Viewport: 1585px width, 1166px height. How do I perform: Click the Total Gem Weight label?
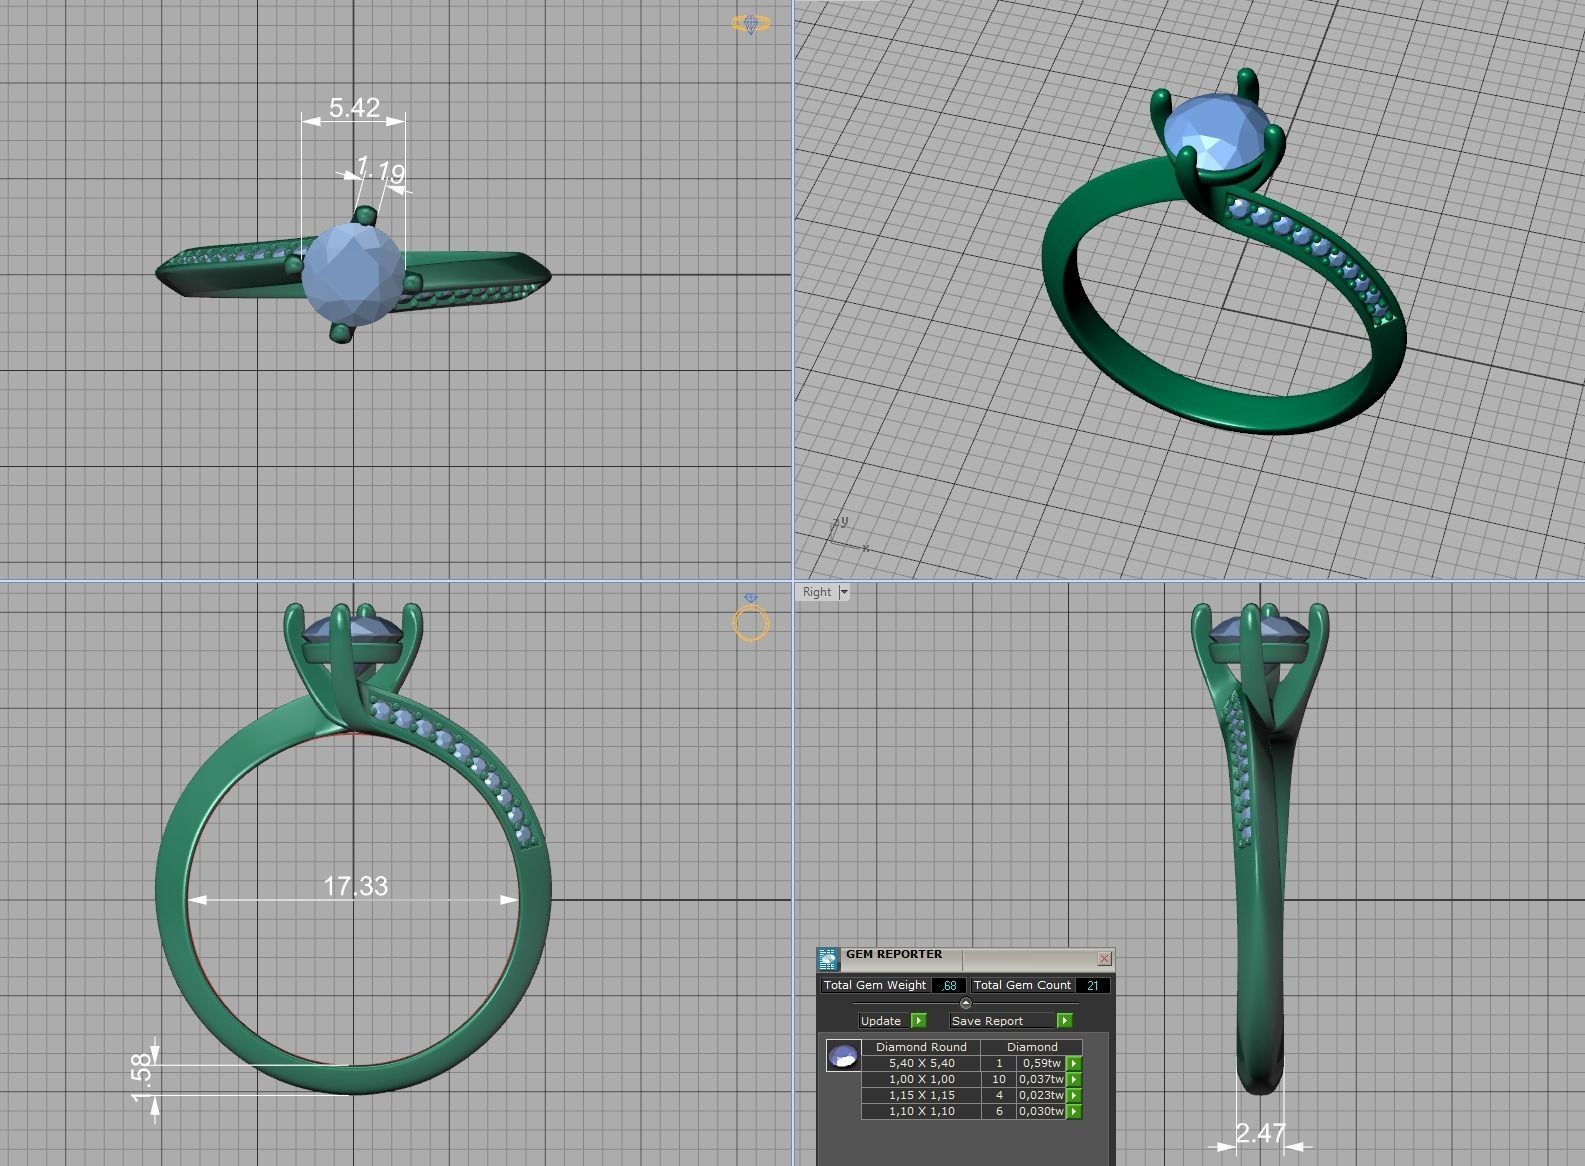[x=875, y=985]
